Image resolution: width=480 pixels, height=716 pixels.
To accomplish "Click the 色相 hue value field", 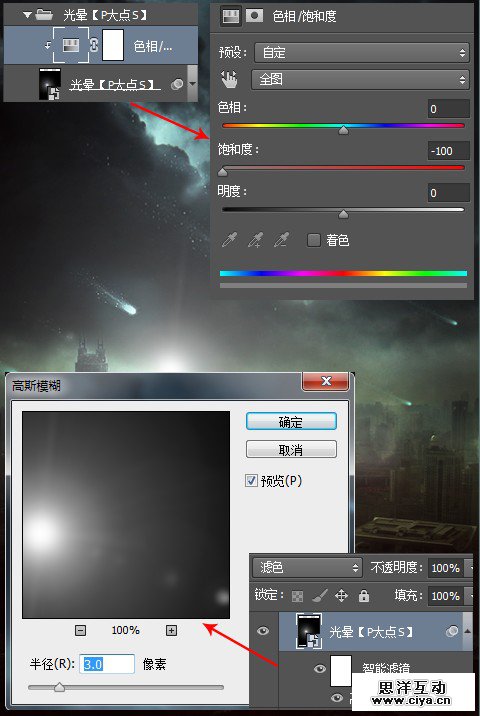I will 448,109.
